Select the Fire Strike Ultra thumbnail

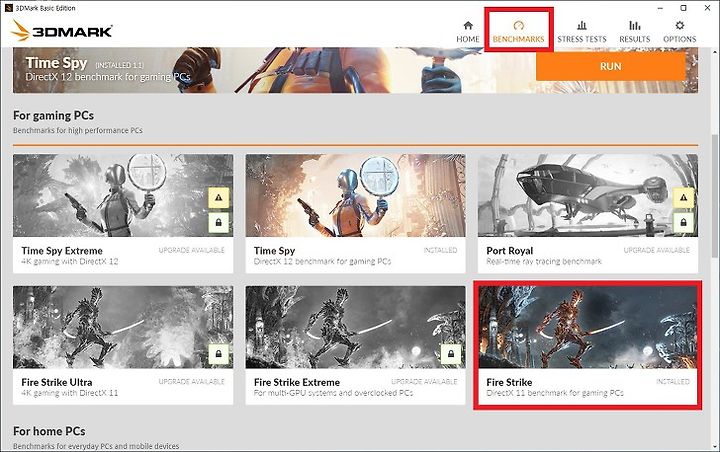click(123, 327)
